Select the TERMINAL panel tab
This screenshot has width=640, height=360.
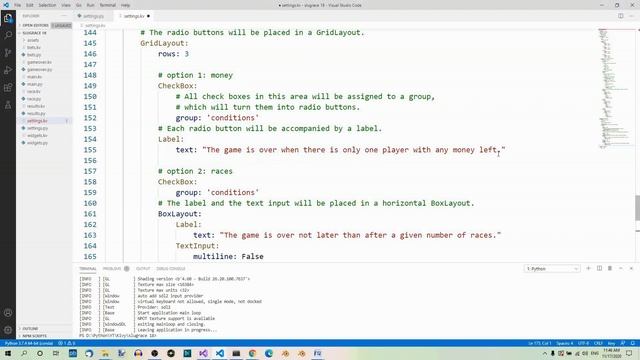[88, 269]
